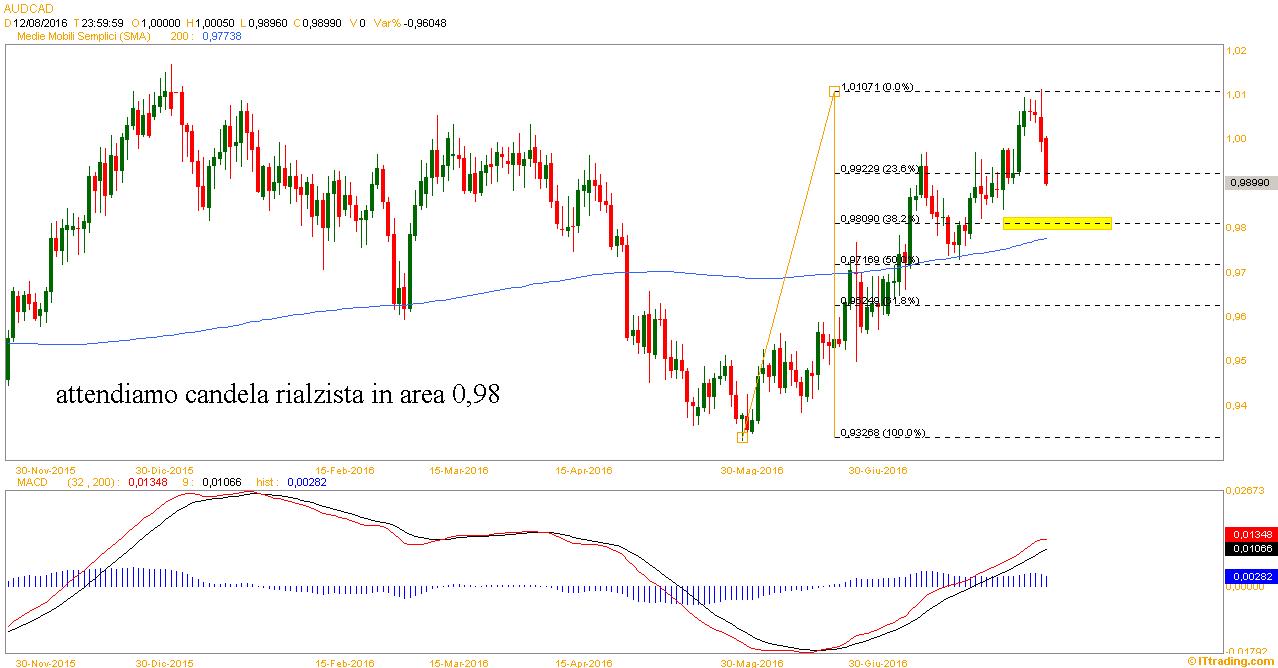This screenshot has height=668, width=1278.
Task: Select the 0,93268 (100.0%) Fibonacci label
Action: [x=882, y=433]
